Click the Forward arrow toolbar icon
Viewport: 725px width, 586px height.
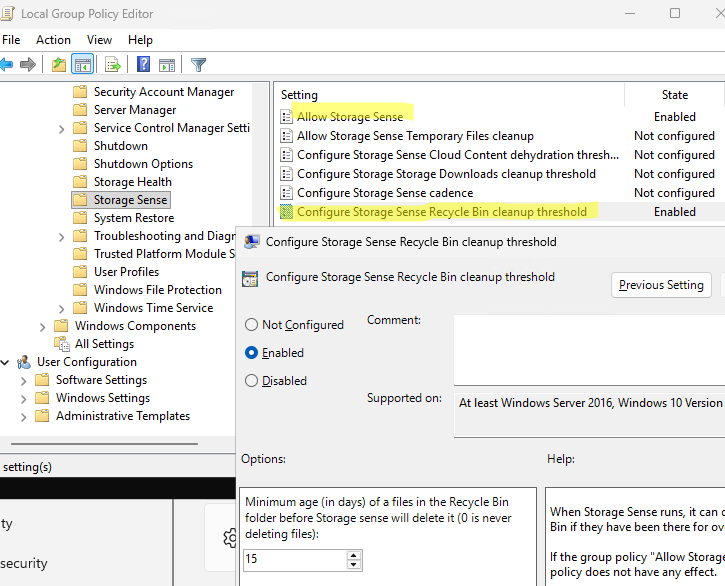pyautogui.click(x=28, y=65)
